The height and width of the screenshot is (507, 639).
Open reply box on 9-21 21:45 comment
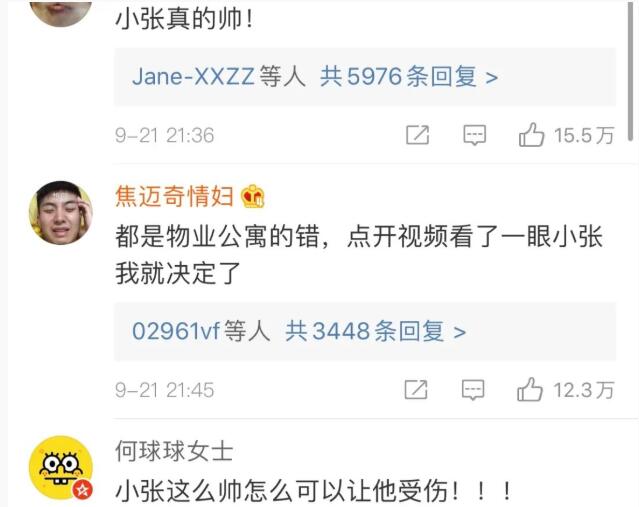tap(473, 390)
